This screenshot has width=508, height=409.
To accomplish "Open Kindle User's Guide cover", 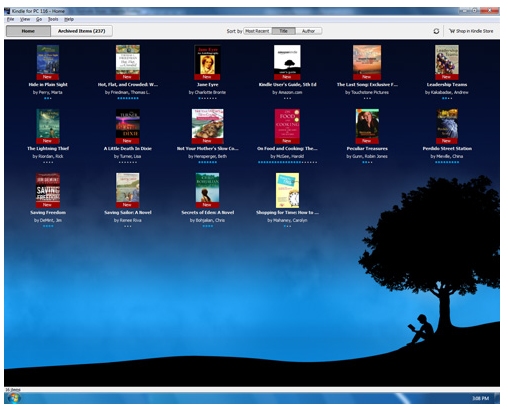I will point(287,62).
